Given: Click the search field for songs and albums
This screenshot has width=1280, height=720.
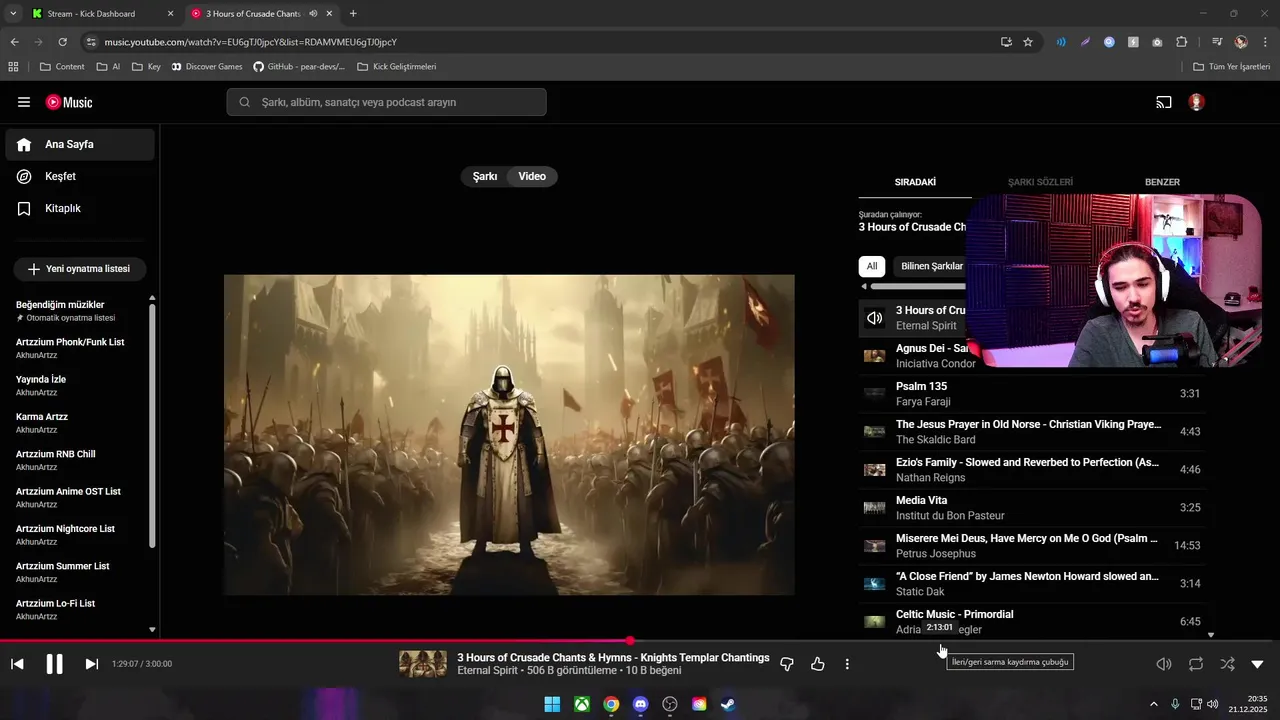Looking at the screenshot, I should point(386,102).
